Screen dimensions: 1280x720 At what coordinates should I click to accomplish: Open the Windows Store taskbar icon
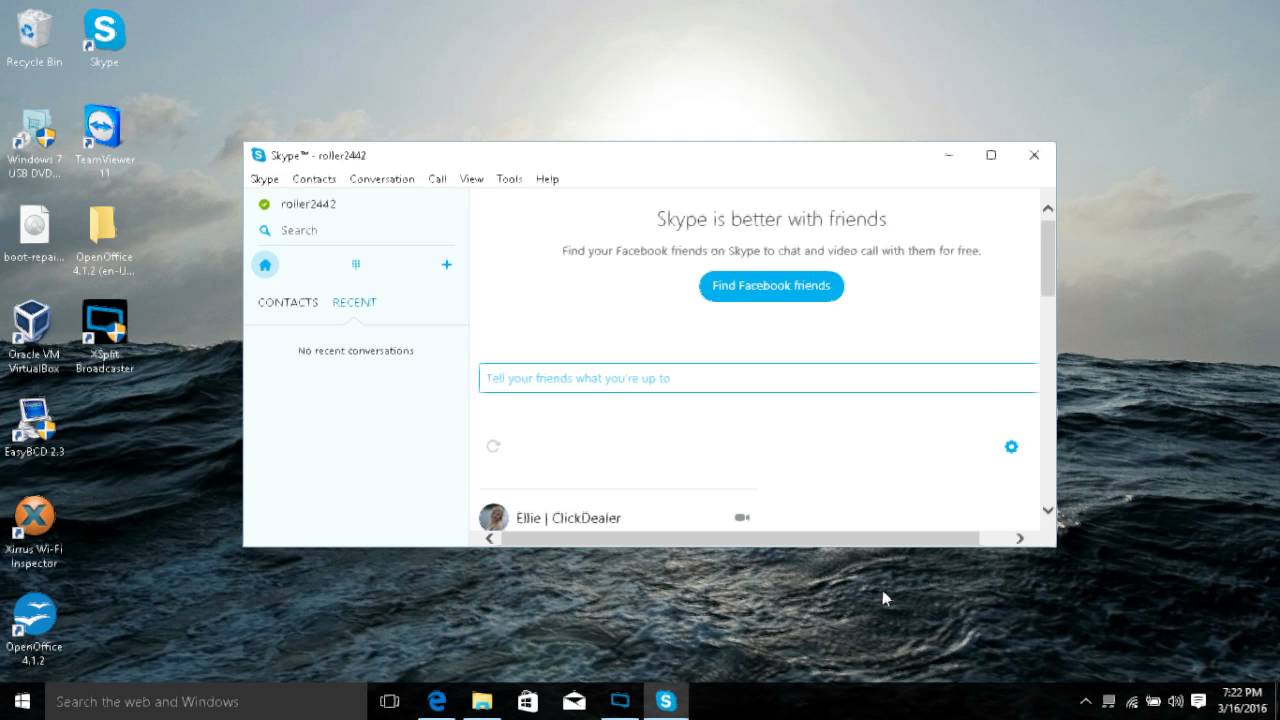coord(528,701)
